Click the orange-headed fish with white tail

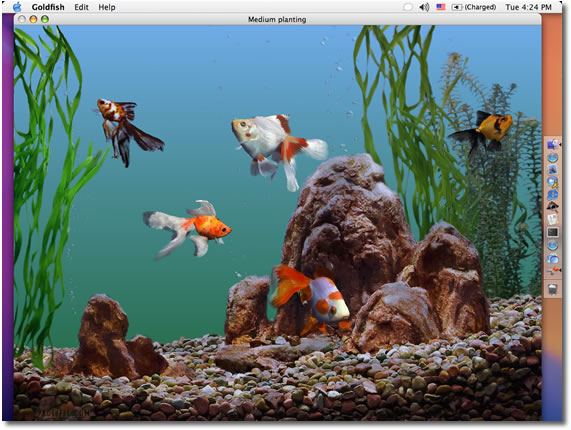click(x=187, y=229)
